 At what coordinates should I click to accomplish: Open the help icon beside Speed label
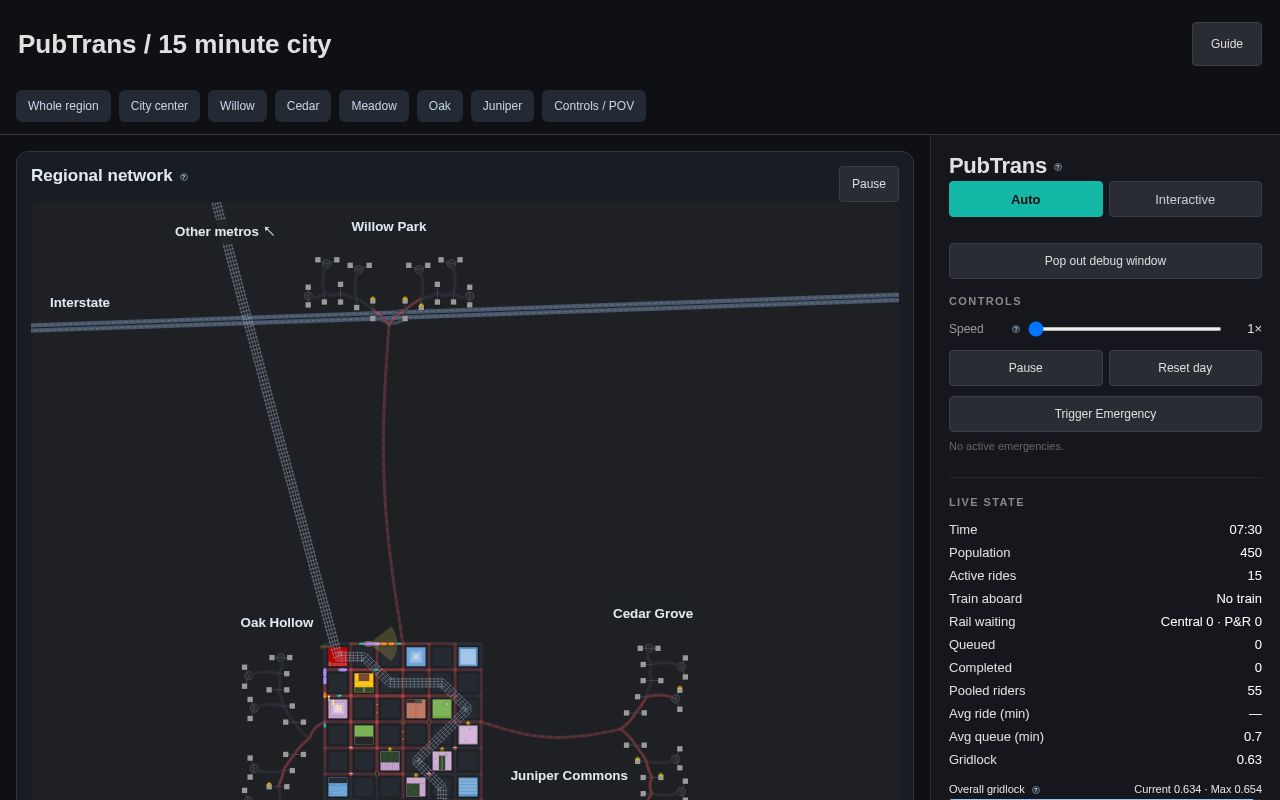pos(1016,329)
